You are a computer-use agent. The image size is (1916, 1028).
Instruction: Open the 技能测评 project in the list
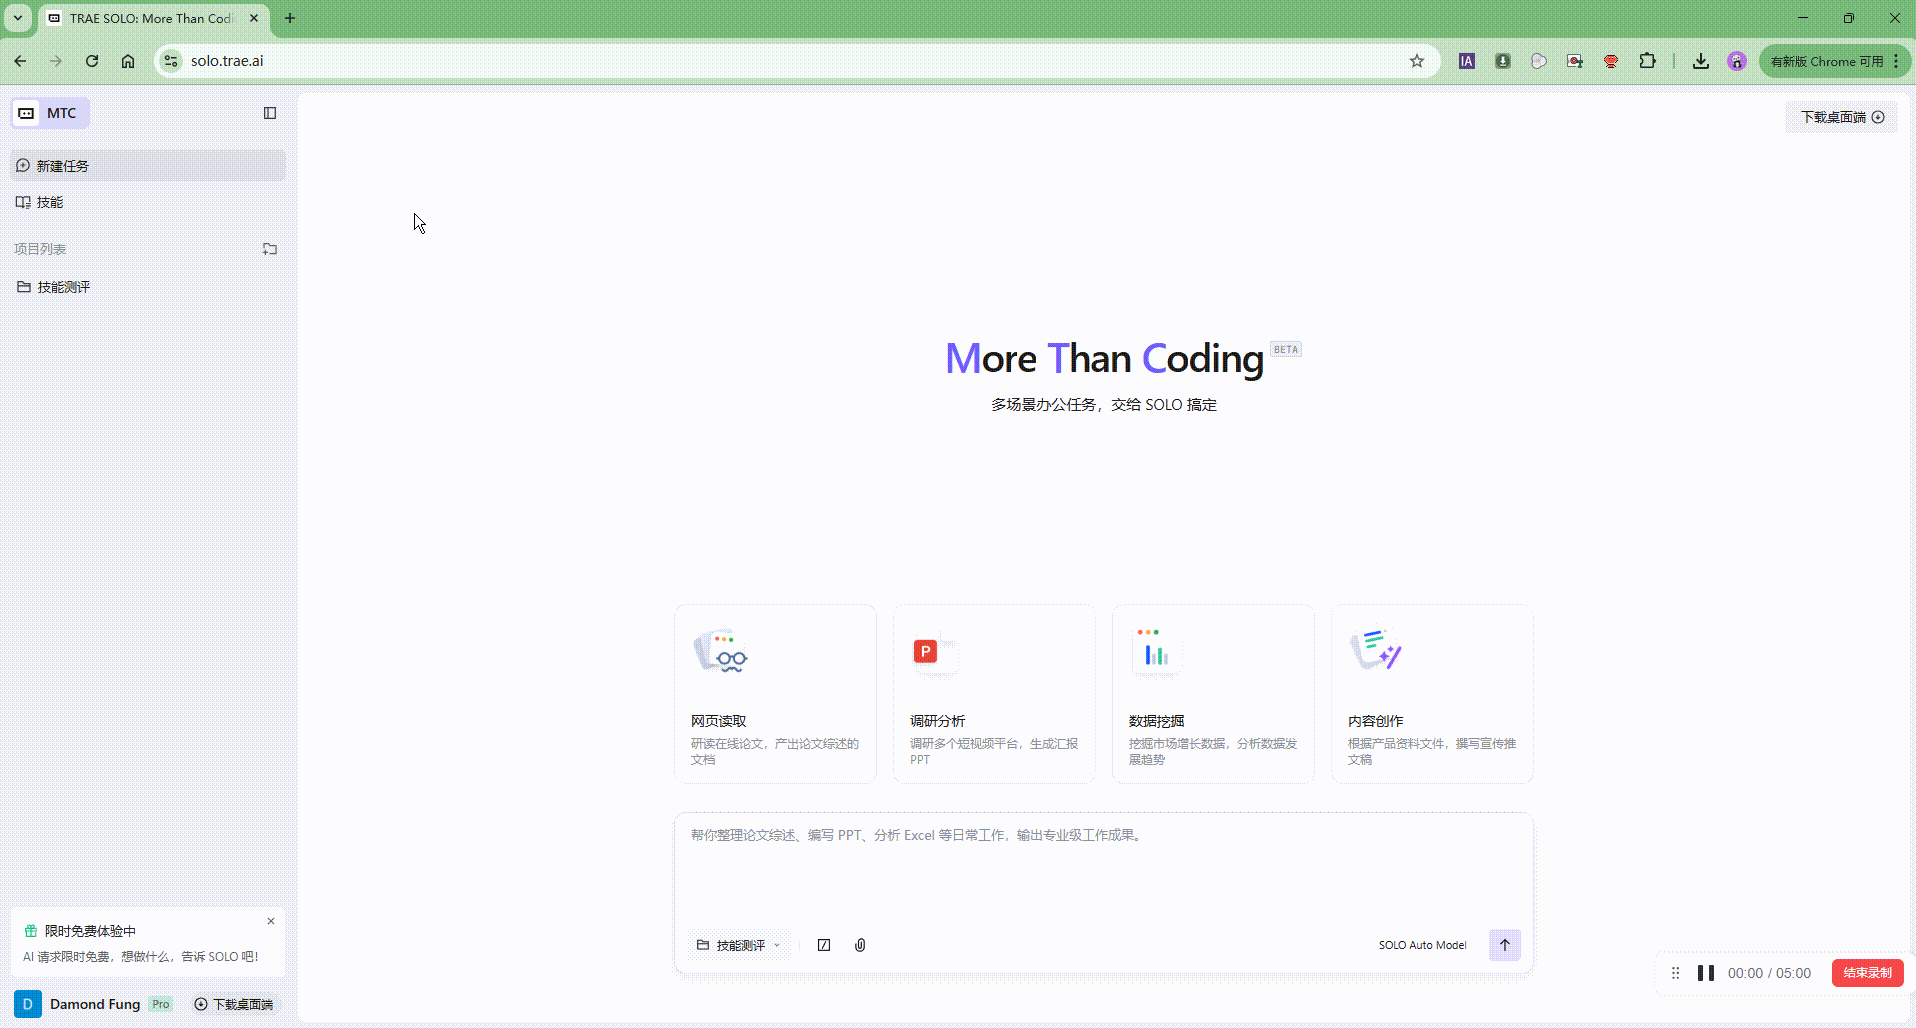click(x=64, y=287)
